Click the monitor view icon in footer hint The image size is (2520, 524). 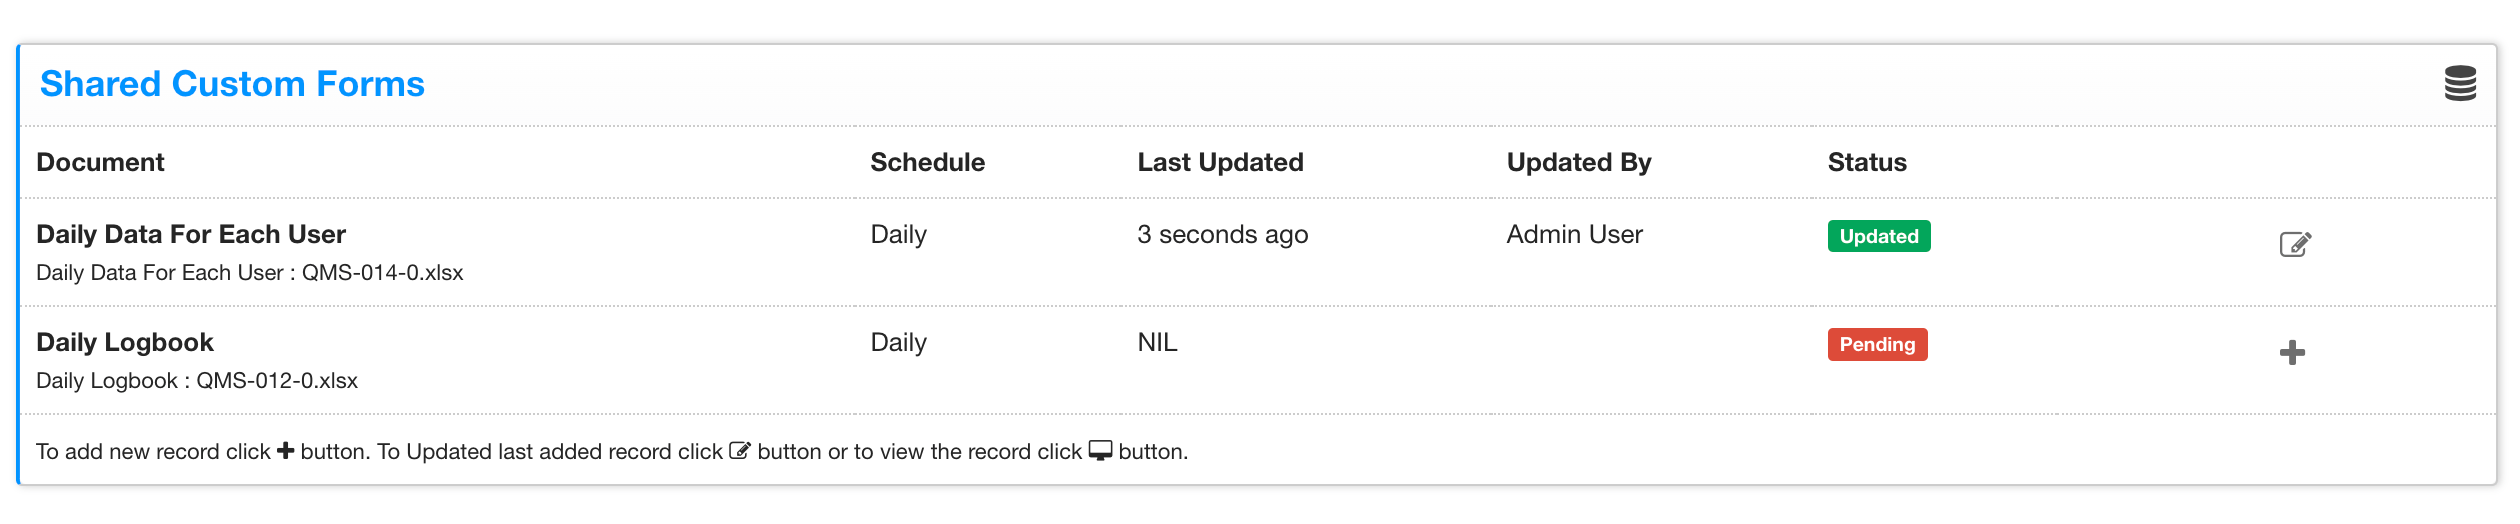1100,451
